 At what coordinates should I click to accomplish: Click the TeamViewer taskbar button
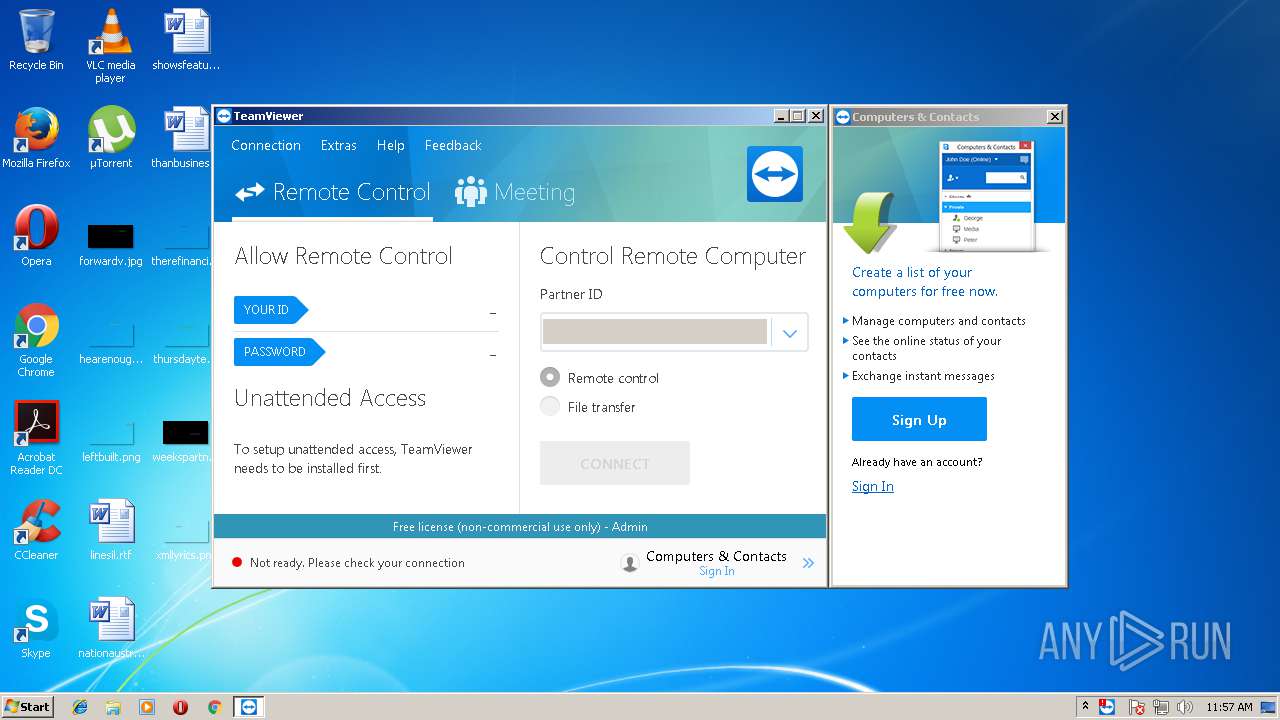(249, 707)
